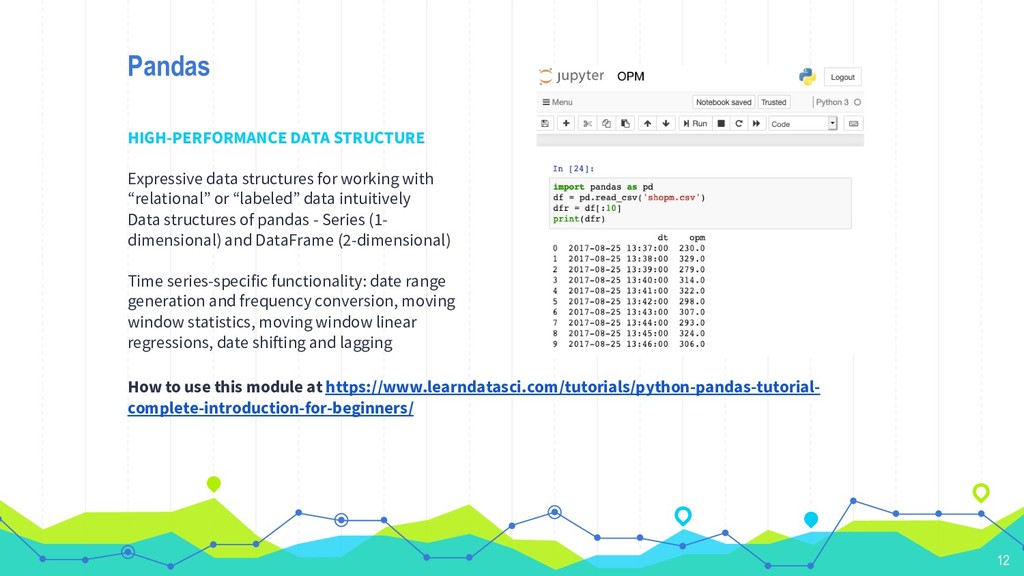Restart and run all with fast-forward icon
The width and height of the screenshot is (1024, 576).
coord(756,123)
